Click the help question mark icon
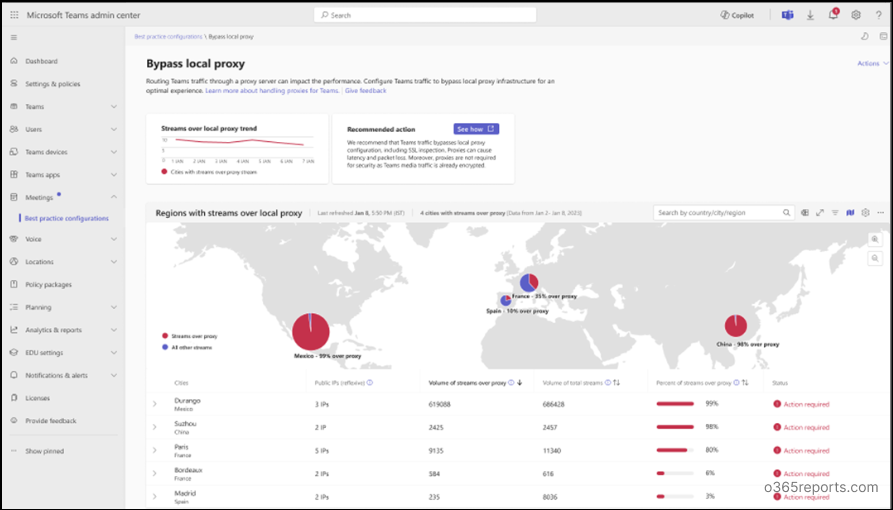This screenshot has height=510, width=893. (879, 15)
